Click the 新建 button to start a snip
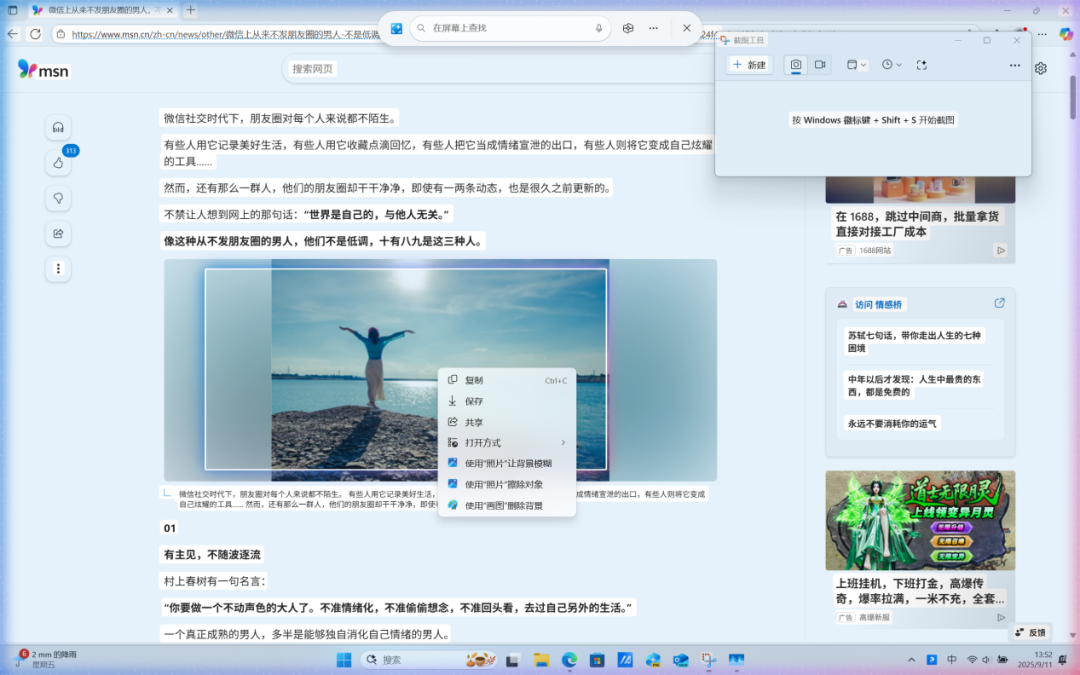Screen dimensions: 1080x675 (x=748, y=64)
